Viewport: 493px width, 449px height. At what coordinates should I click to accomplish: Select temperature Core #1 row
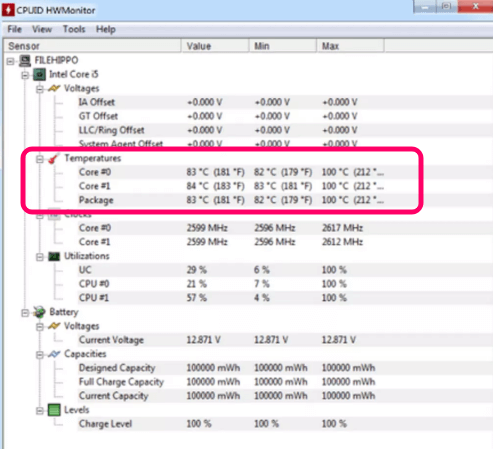pyautogui.click(x=285, y=186)
